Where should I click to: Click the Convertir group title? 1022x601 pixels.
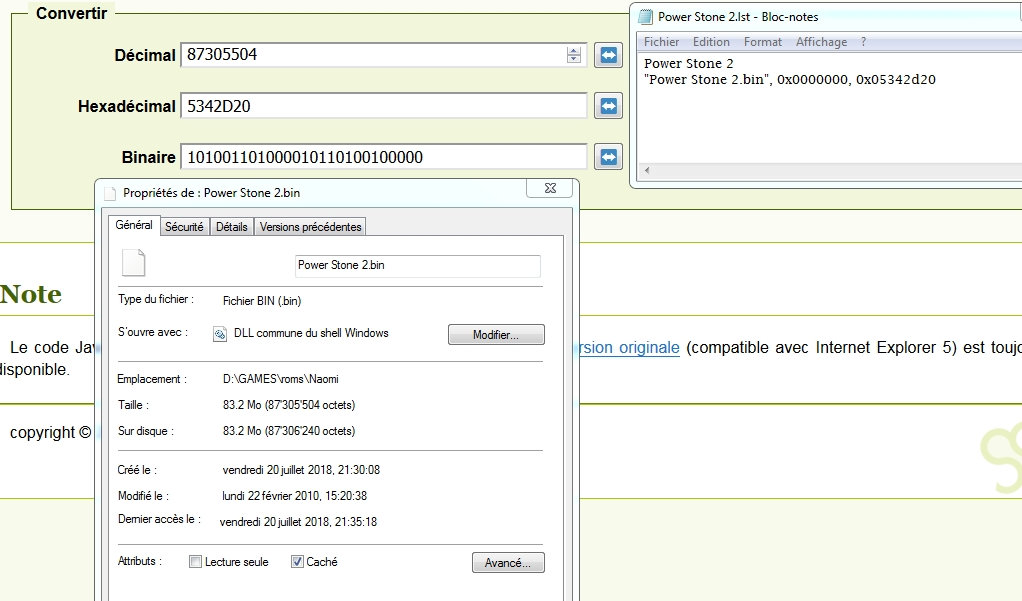point(71,13)
